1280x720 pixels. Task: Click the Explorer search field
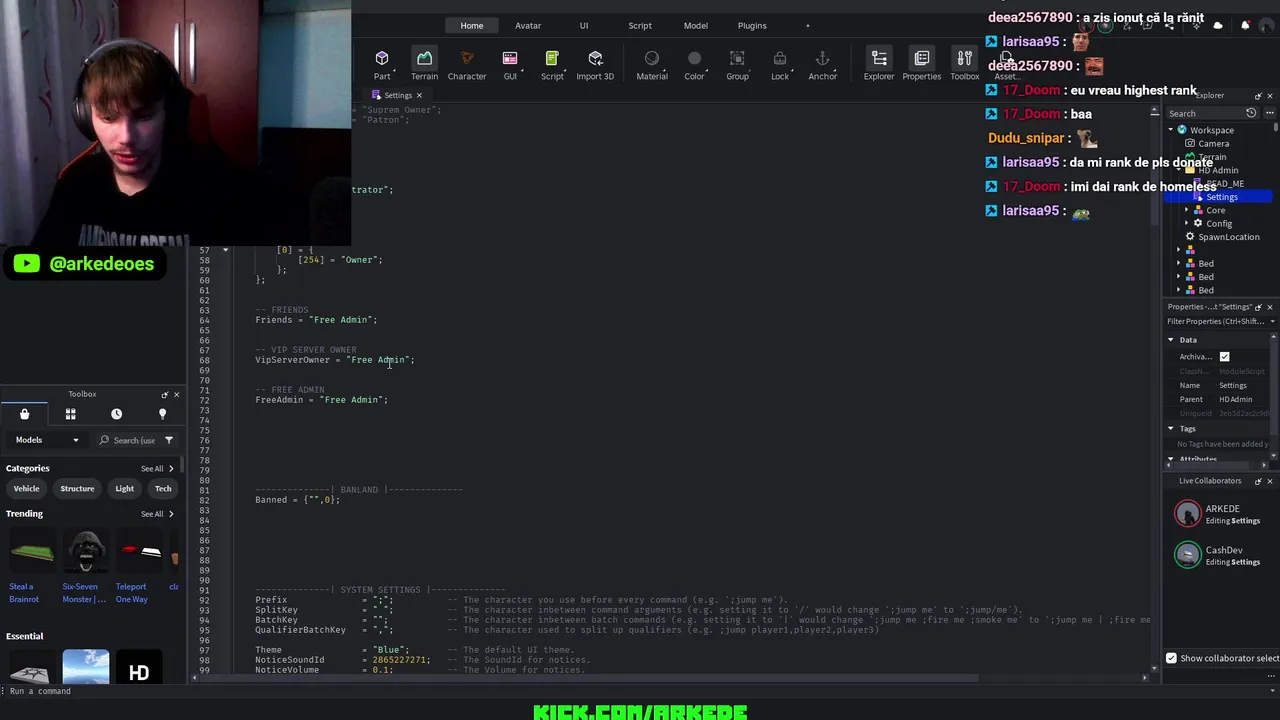coord(1205,114)
